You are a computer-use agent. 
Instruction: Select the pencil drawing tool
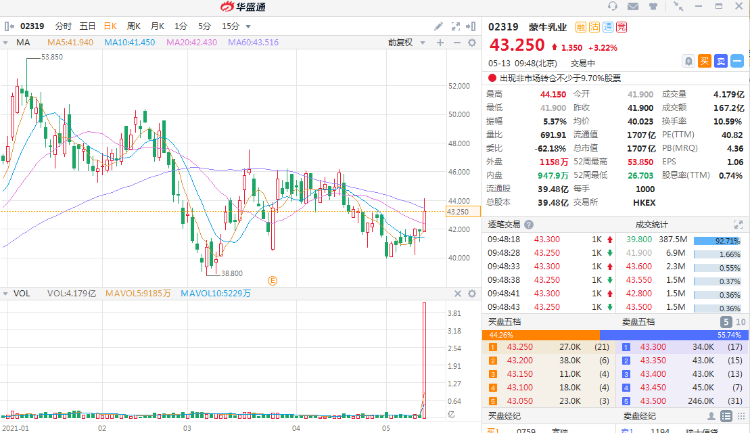[x=438, y=26]
